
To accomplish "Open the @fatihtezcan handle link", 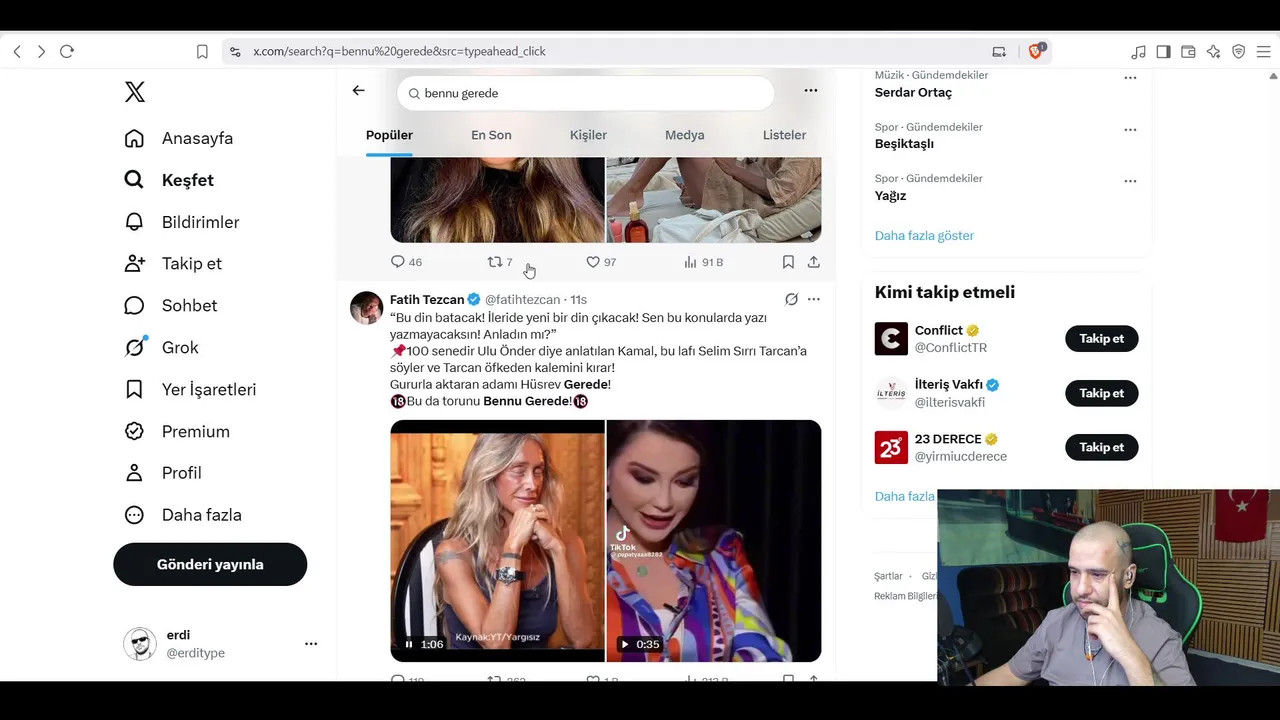I will [522, 300].
